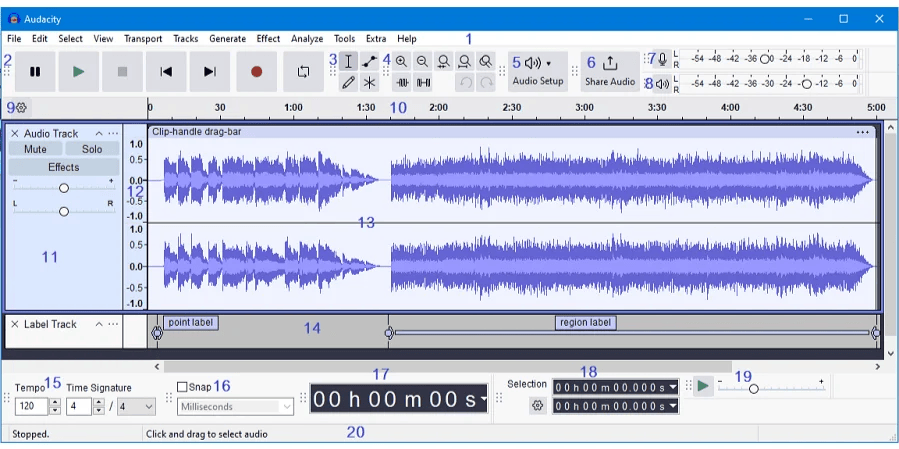
Task: Click the Record button
Action: (x=256, y=72)
